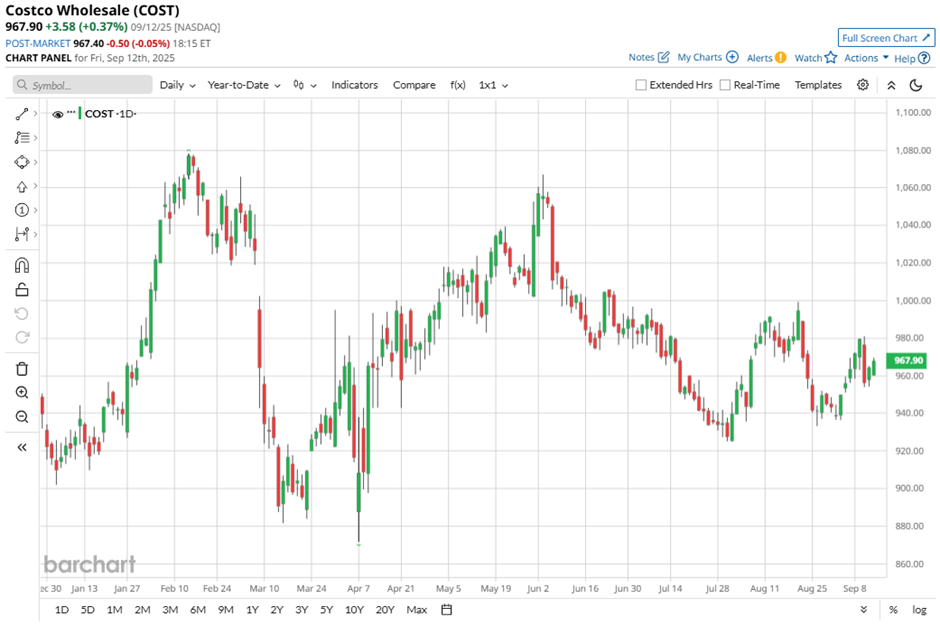Expand bottom panel double-down chevron
The height and width of the screenshot is (626, 940).
[x=863, y=609]
